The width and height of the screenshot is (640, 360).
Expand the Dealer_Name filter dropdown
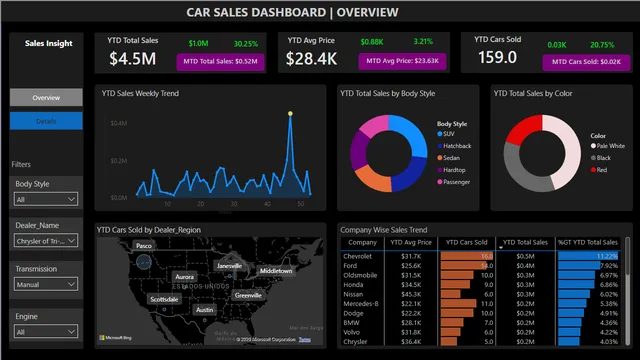pos(46,241)
